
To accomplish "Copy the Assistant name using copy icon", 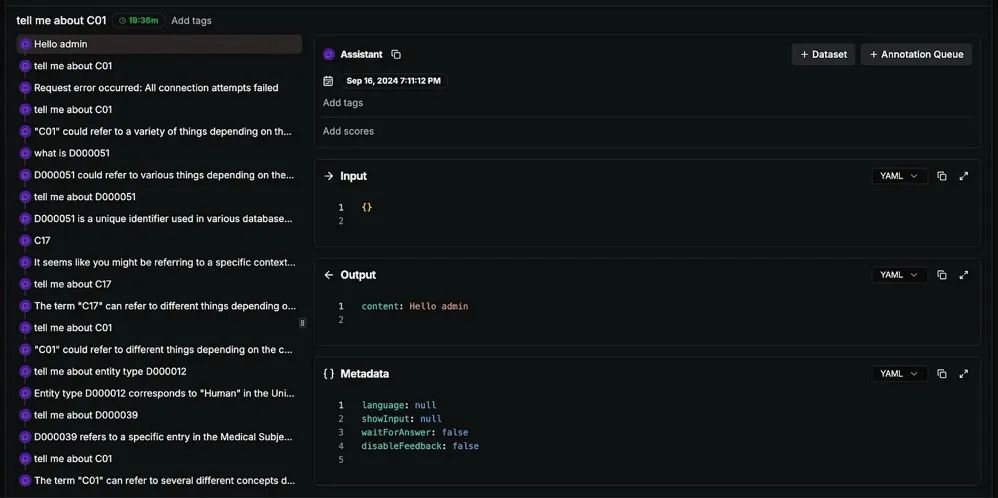I will pyautogui.click(x=396, y=55).
